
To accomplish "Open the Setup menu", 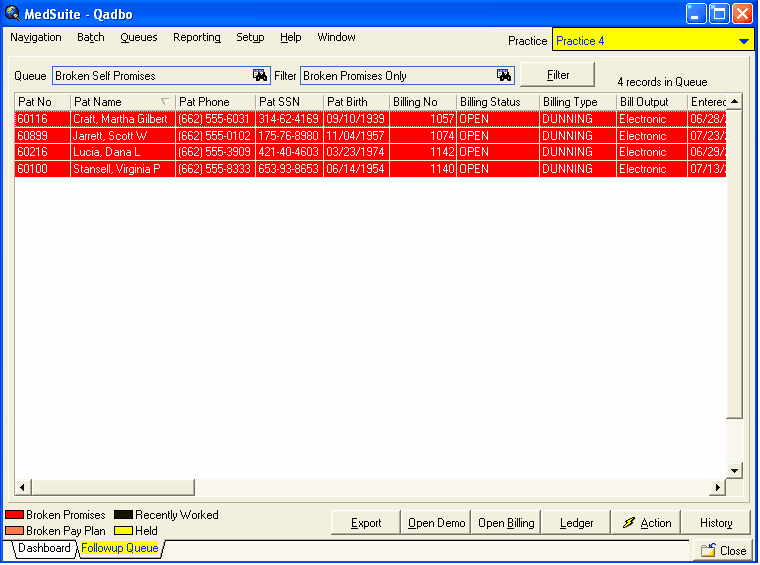I will 250,37.
